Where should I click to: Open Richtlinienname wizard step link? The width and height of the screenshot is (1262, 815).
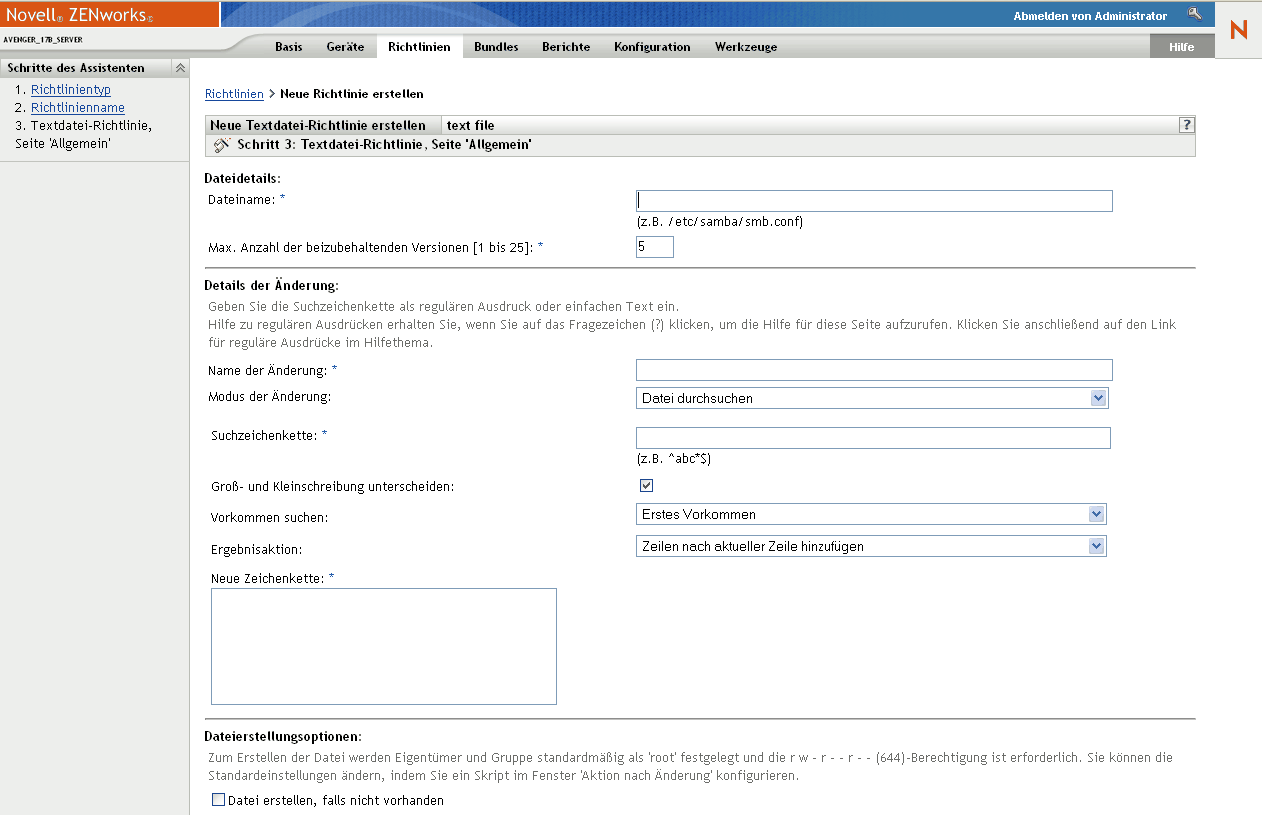coord(78,108)
